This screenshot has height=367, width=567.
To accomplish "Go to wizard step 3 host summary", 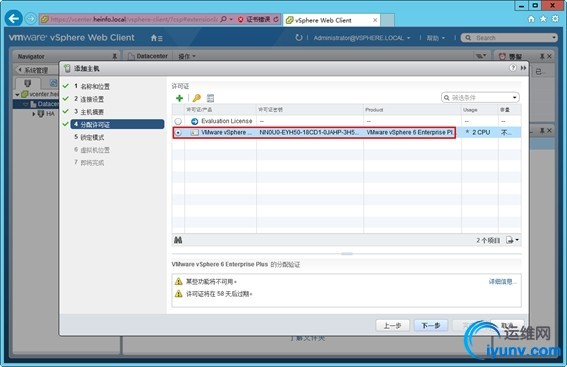I will [89, 112].
